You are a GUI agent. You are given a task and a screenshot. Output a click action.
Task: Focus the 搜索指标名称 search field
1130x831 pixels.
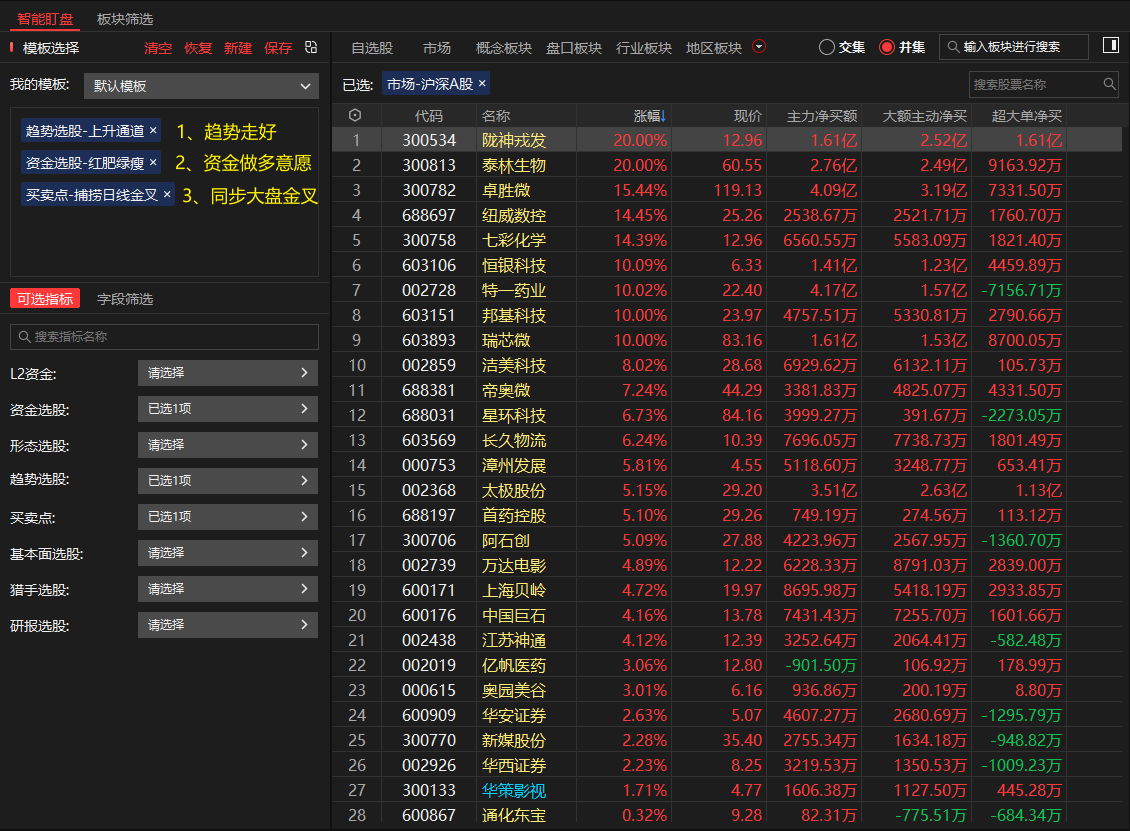[x=164, y=337]
